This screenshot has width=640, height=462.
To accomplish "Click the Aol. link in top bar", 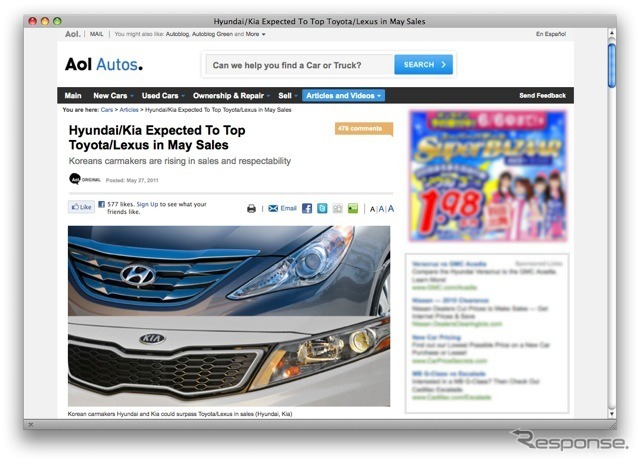I will (73, 34).
